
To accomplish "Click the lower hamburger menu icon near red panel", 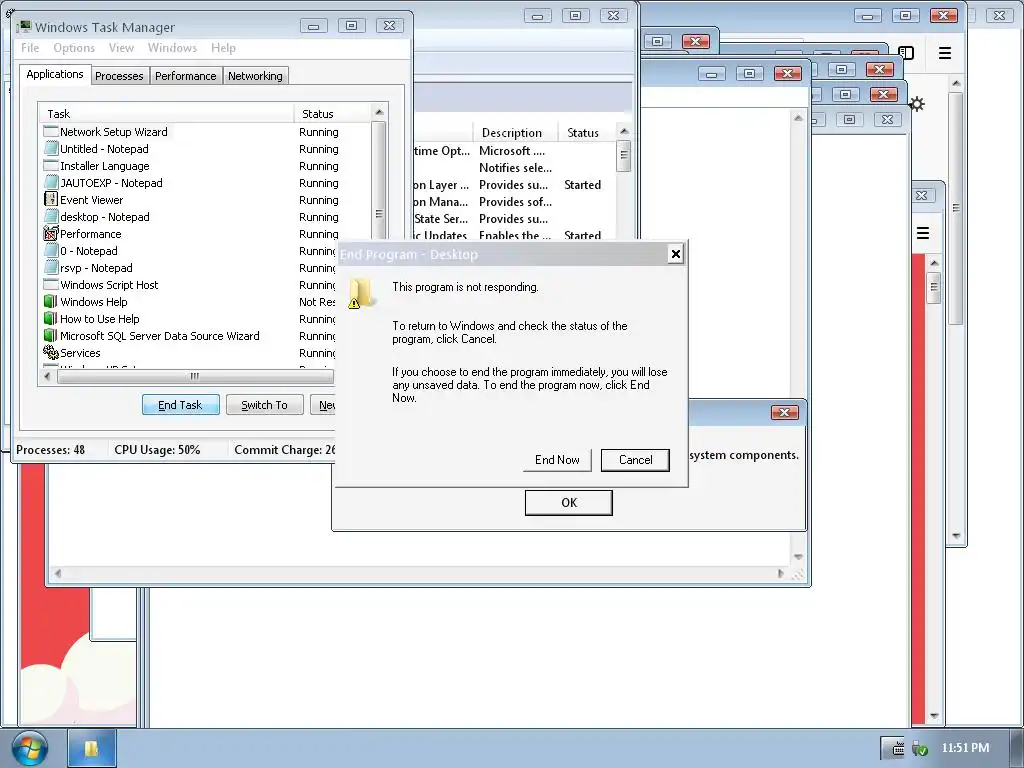I will [x=923, y=233].
